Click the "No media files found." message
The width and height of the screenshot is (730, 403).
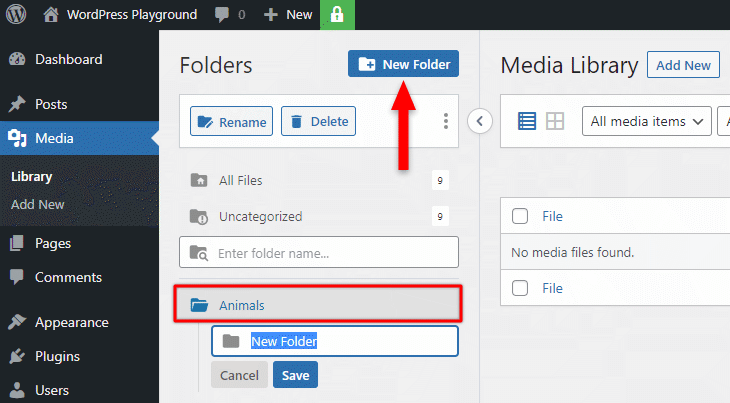click(x=573, y=252)
